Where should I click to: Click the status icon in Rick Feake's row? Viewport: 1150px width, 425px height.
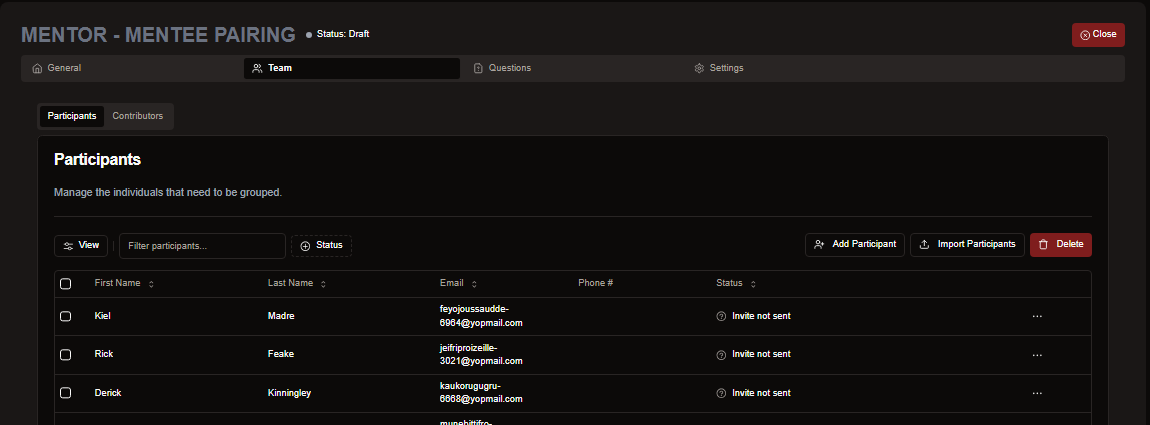coord(721,354)
